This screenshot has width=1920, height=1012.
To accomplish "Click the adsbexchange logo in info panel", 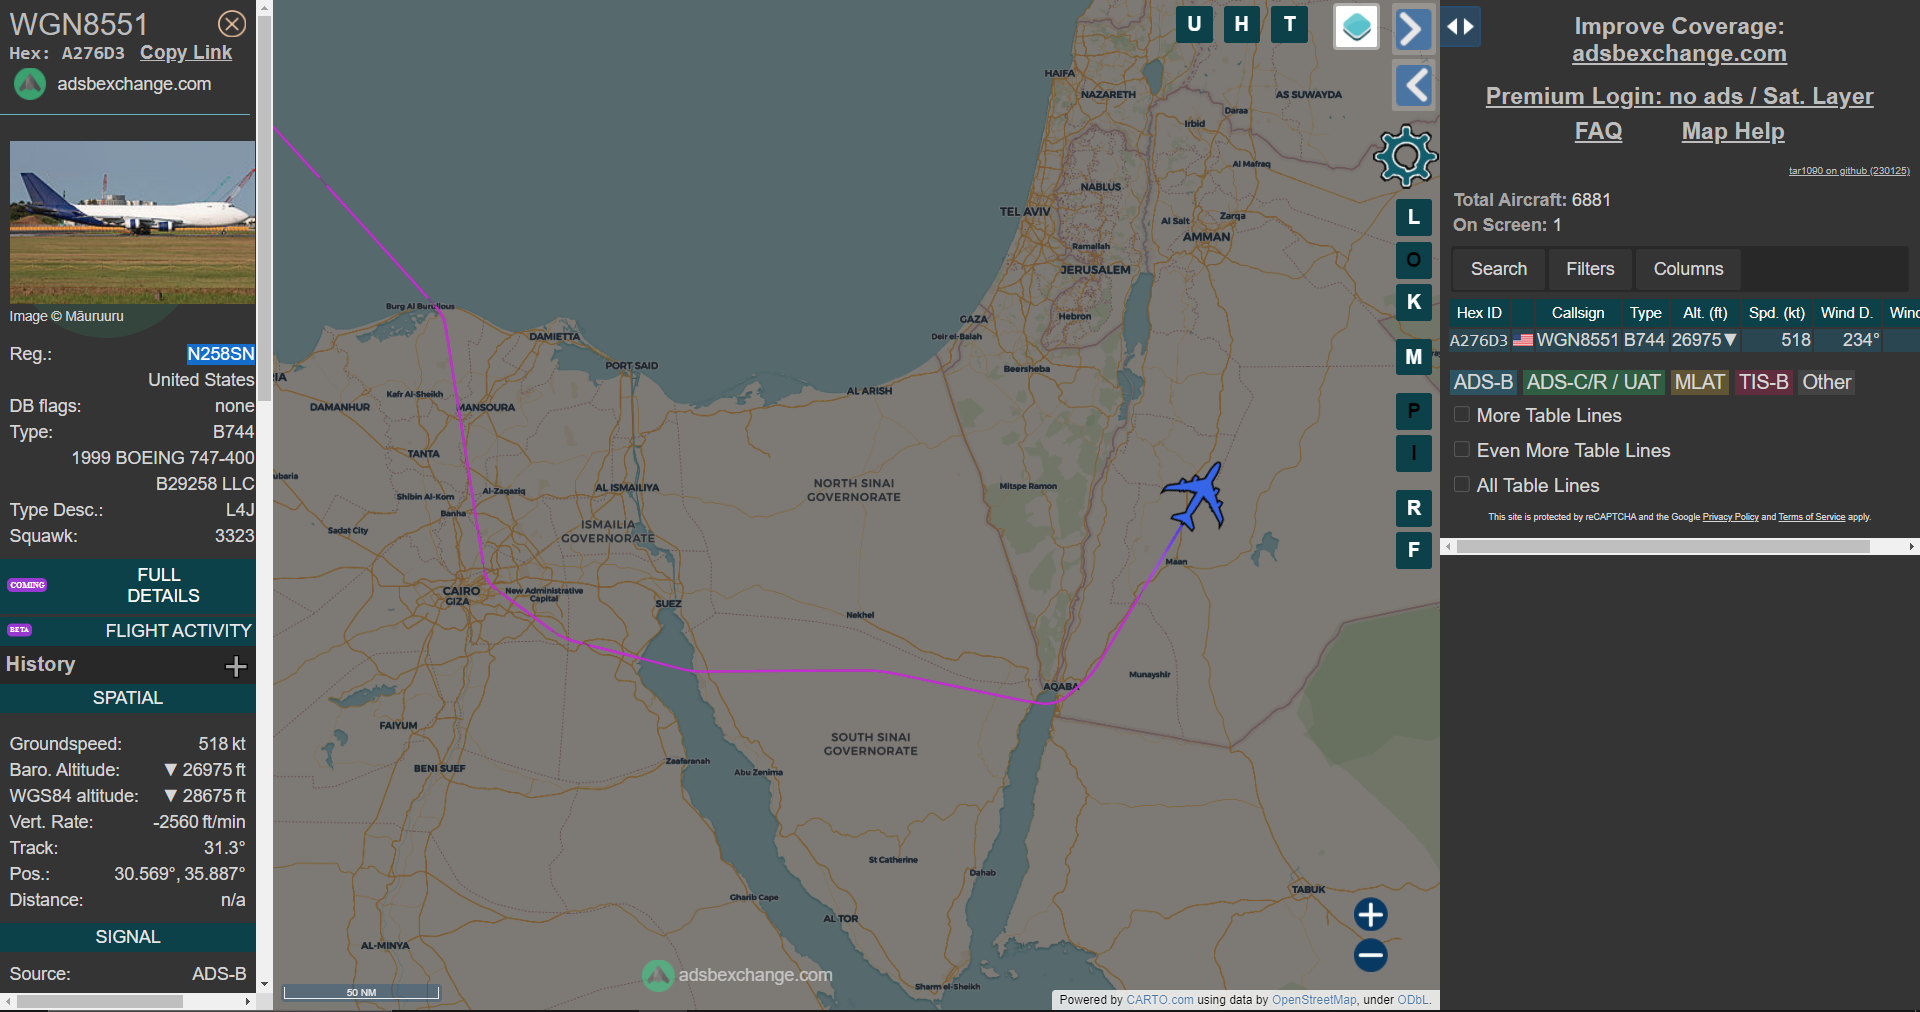I will click(x=30, y=84).
